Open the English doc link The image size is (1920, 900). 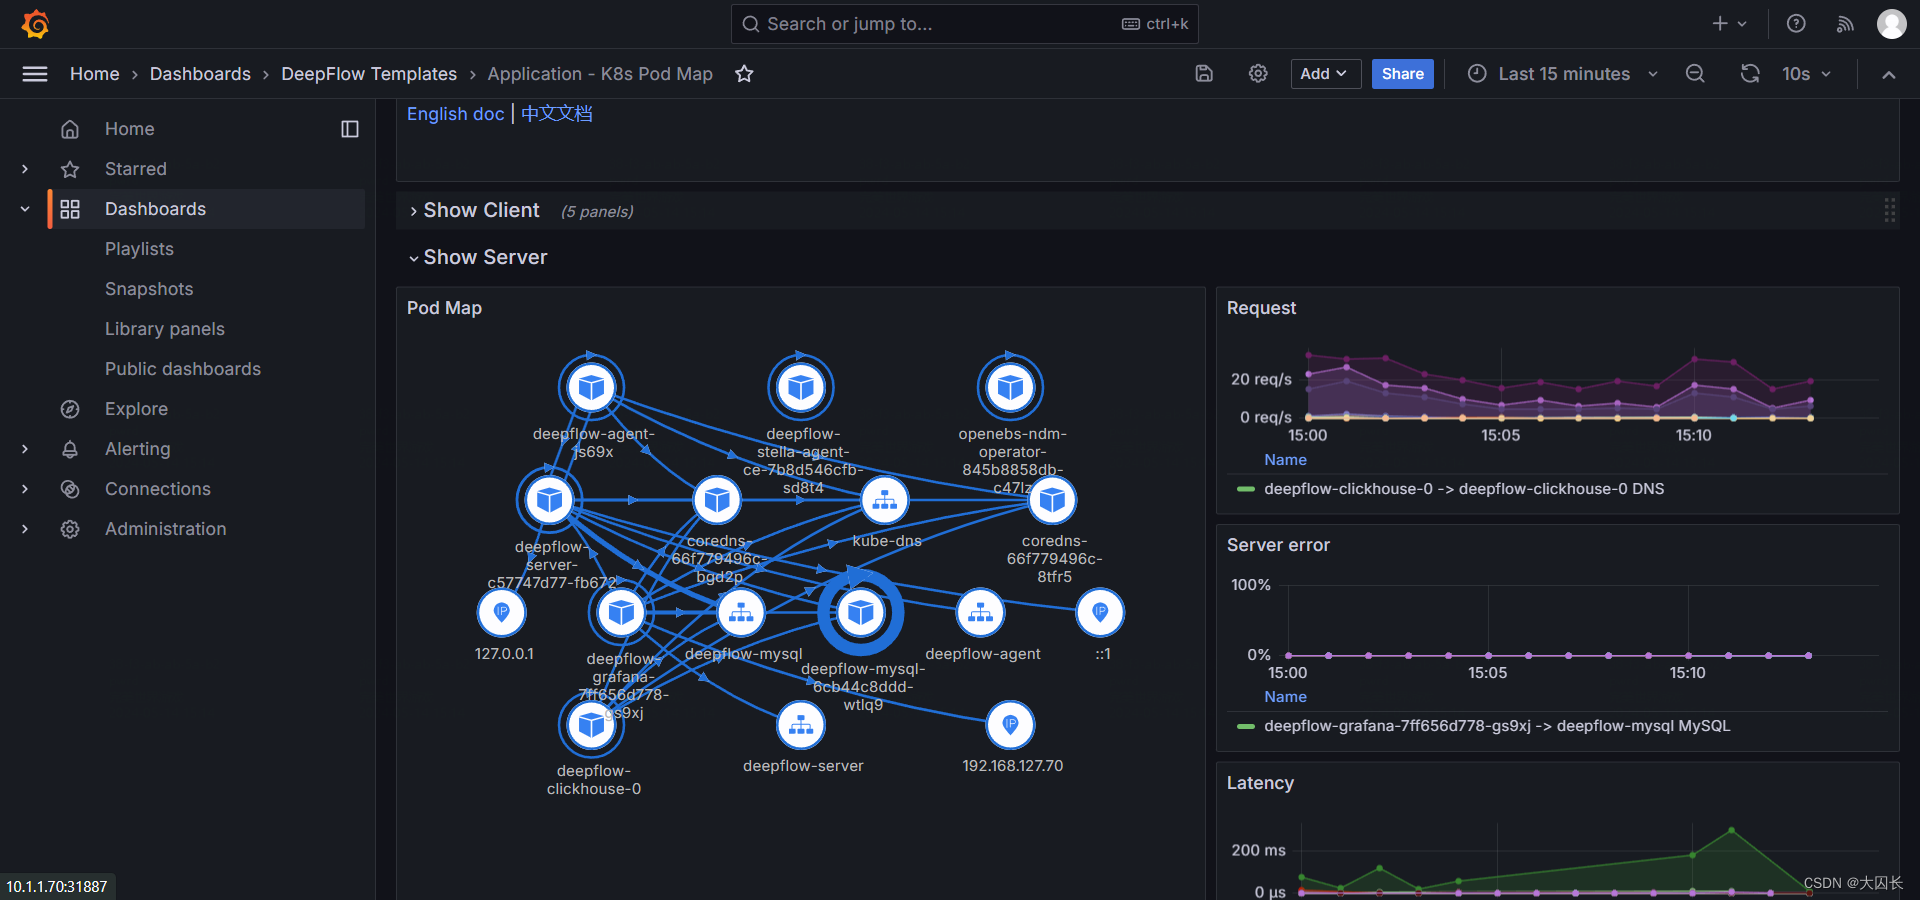pos(455,114)
